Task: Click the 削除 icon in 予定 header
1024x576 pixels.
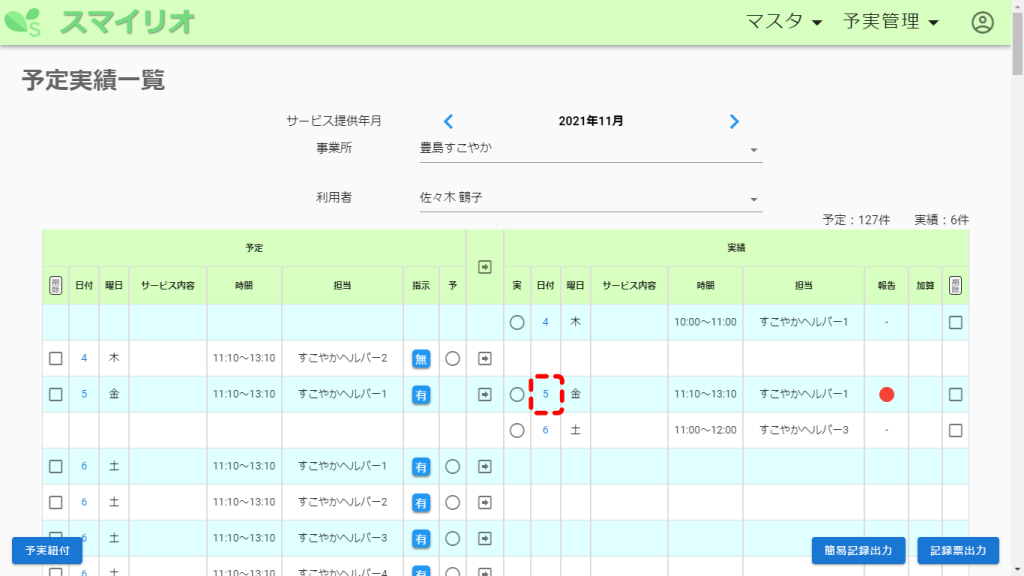Action: click(x=55, y=285)
